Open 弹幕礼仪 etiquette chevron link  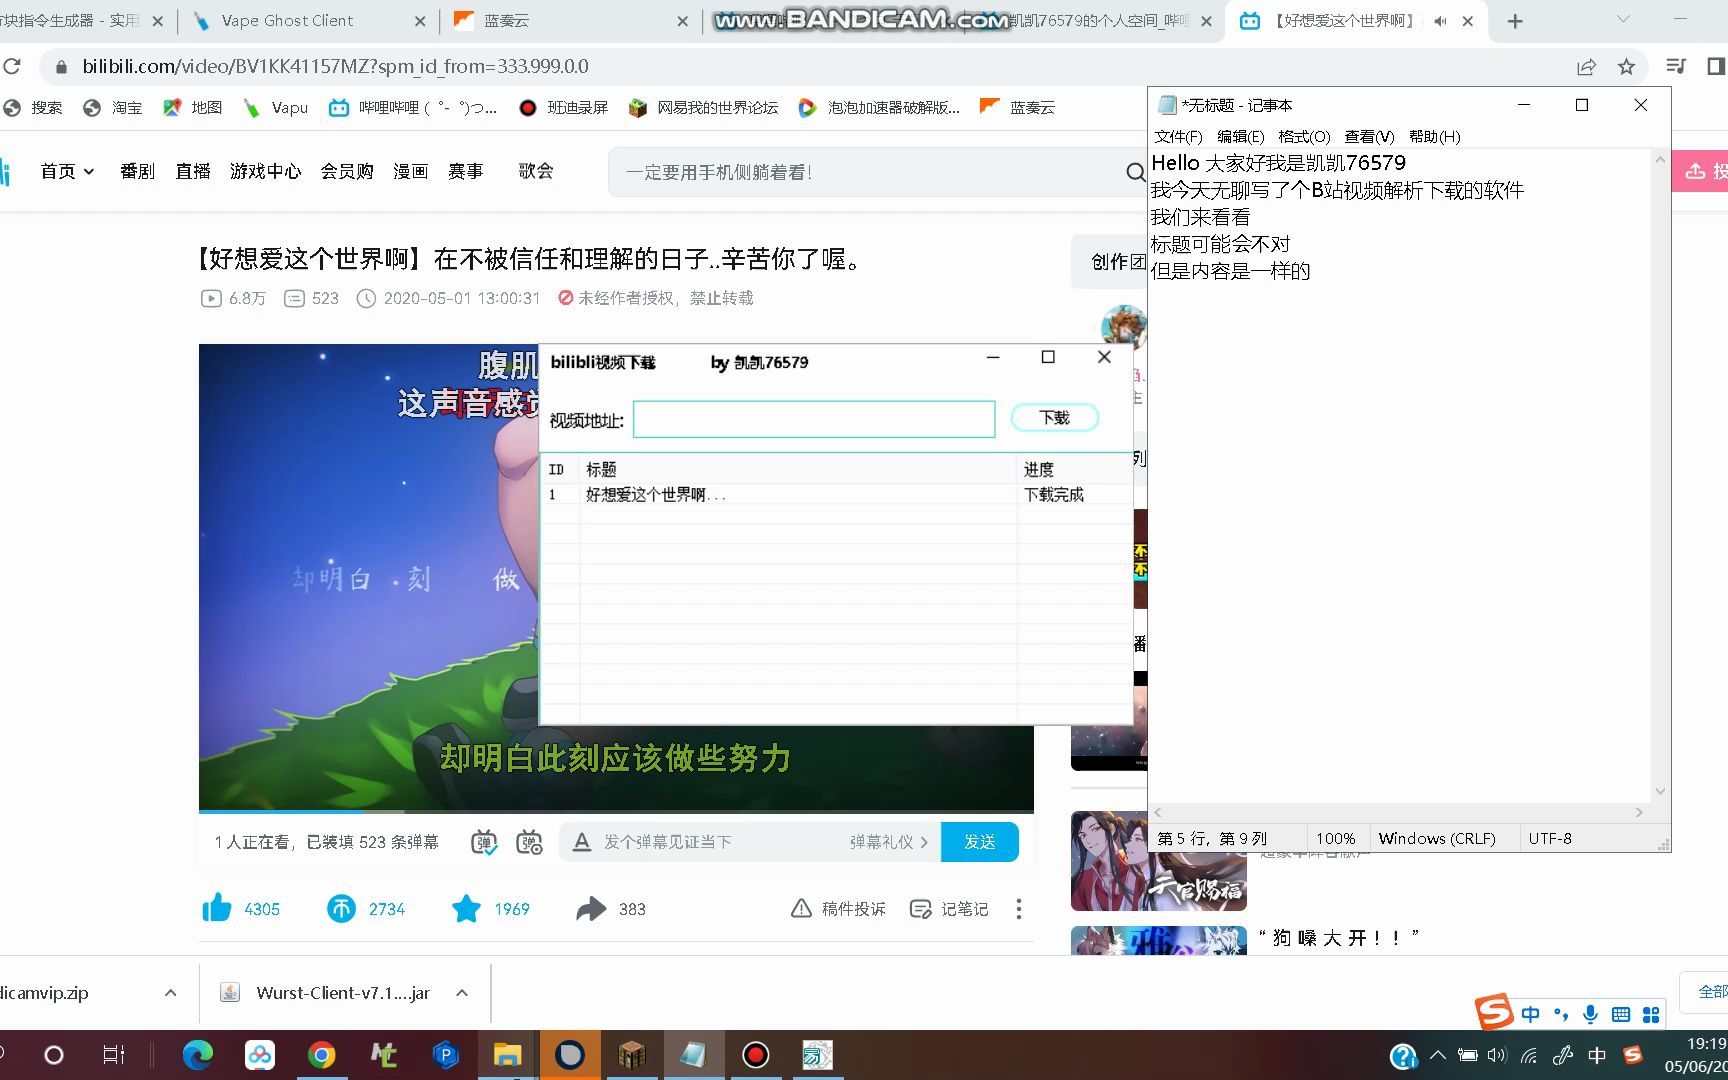(x=889, y=842)
